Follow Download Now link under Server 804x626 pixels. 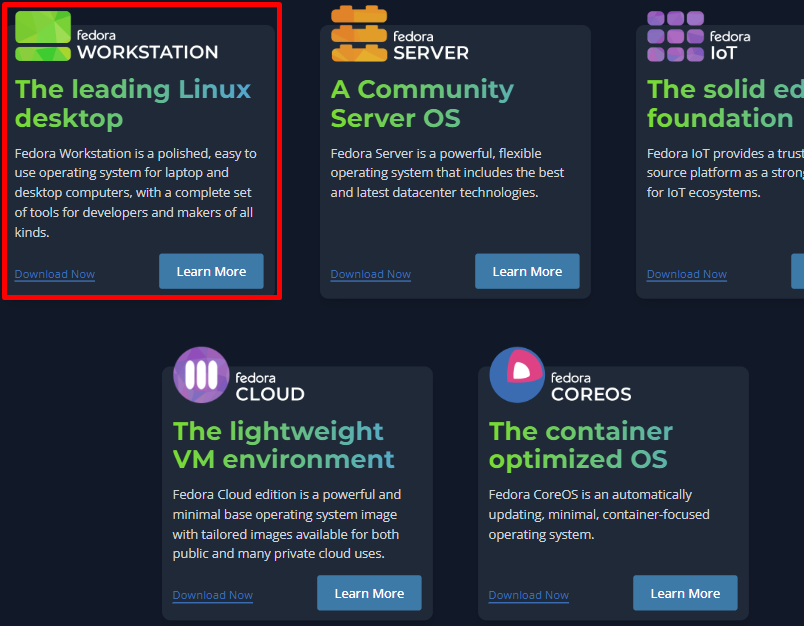click(370, 274)
